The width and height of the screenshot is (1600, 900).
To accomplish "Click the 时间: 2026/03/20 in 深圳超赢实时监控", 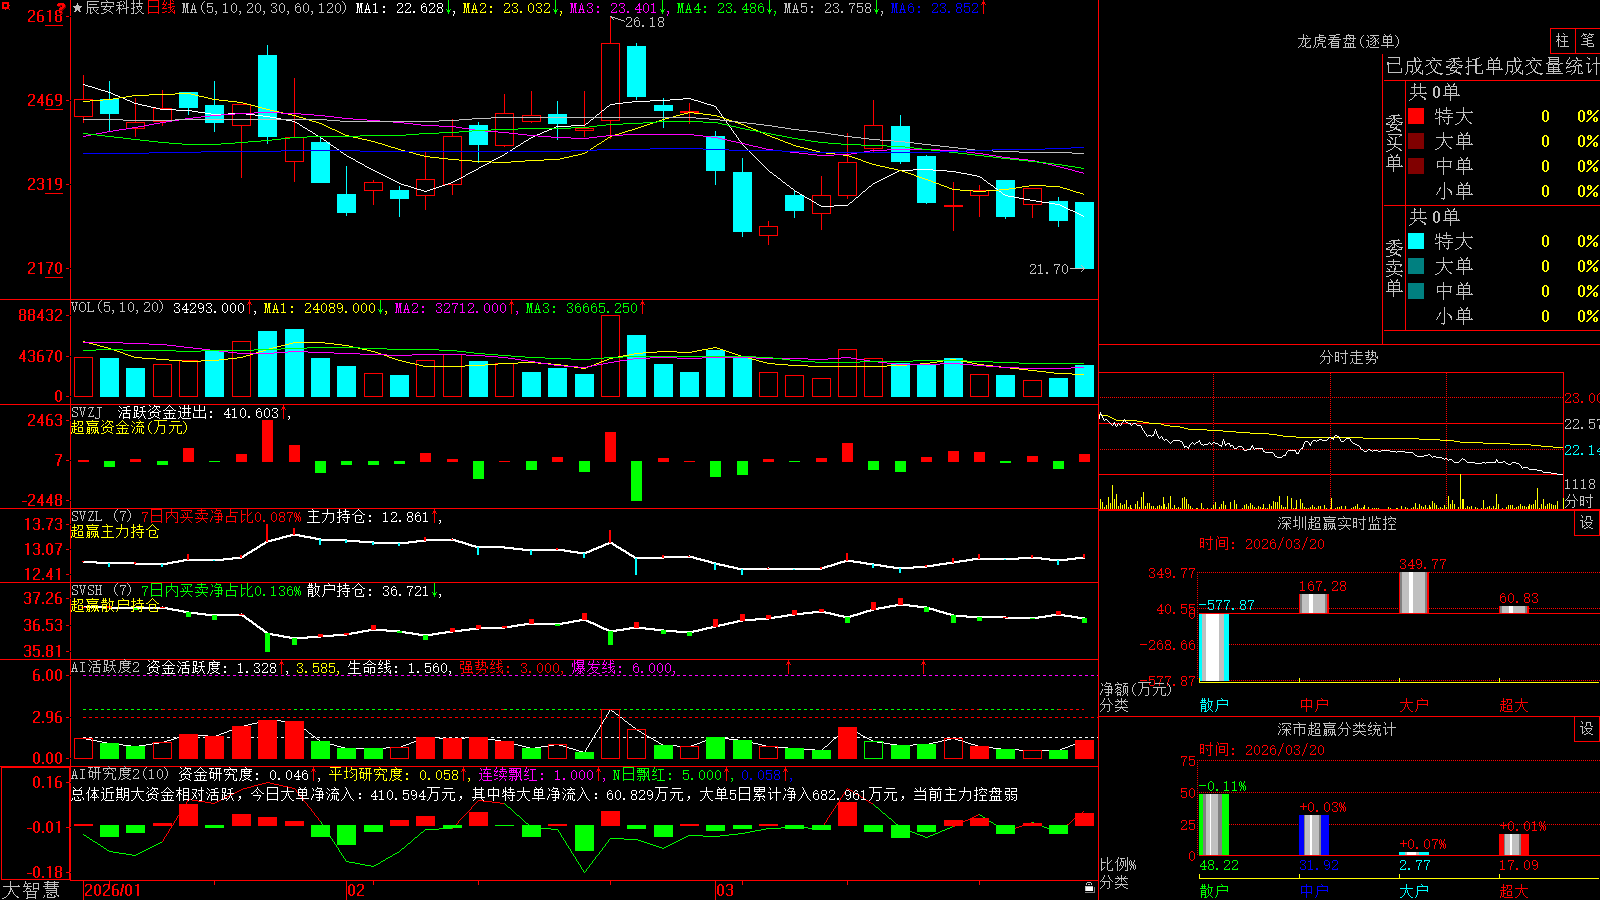I will [1262, 544].
